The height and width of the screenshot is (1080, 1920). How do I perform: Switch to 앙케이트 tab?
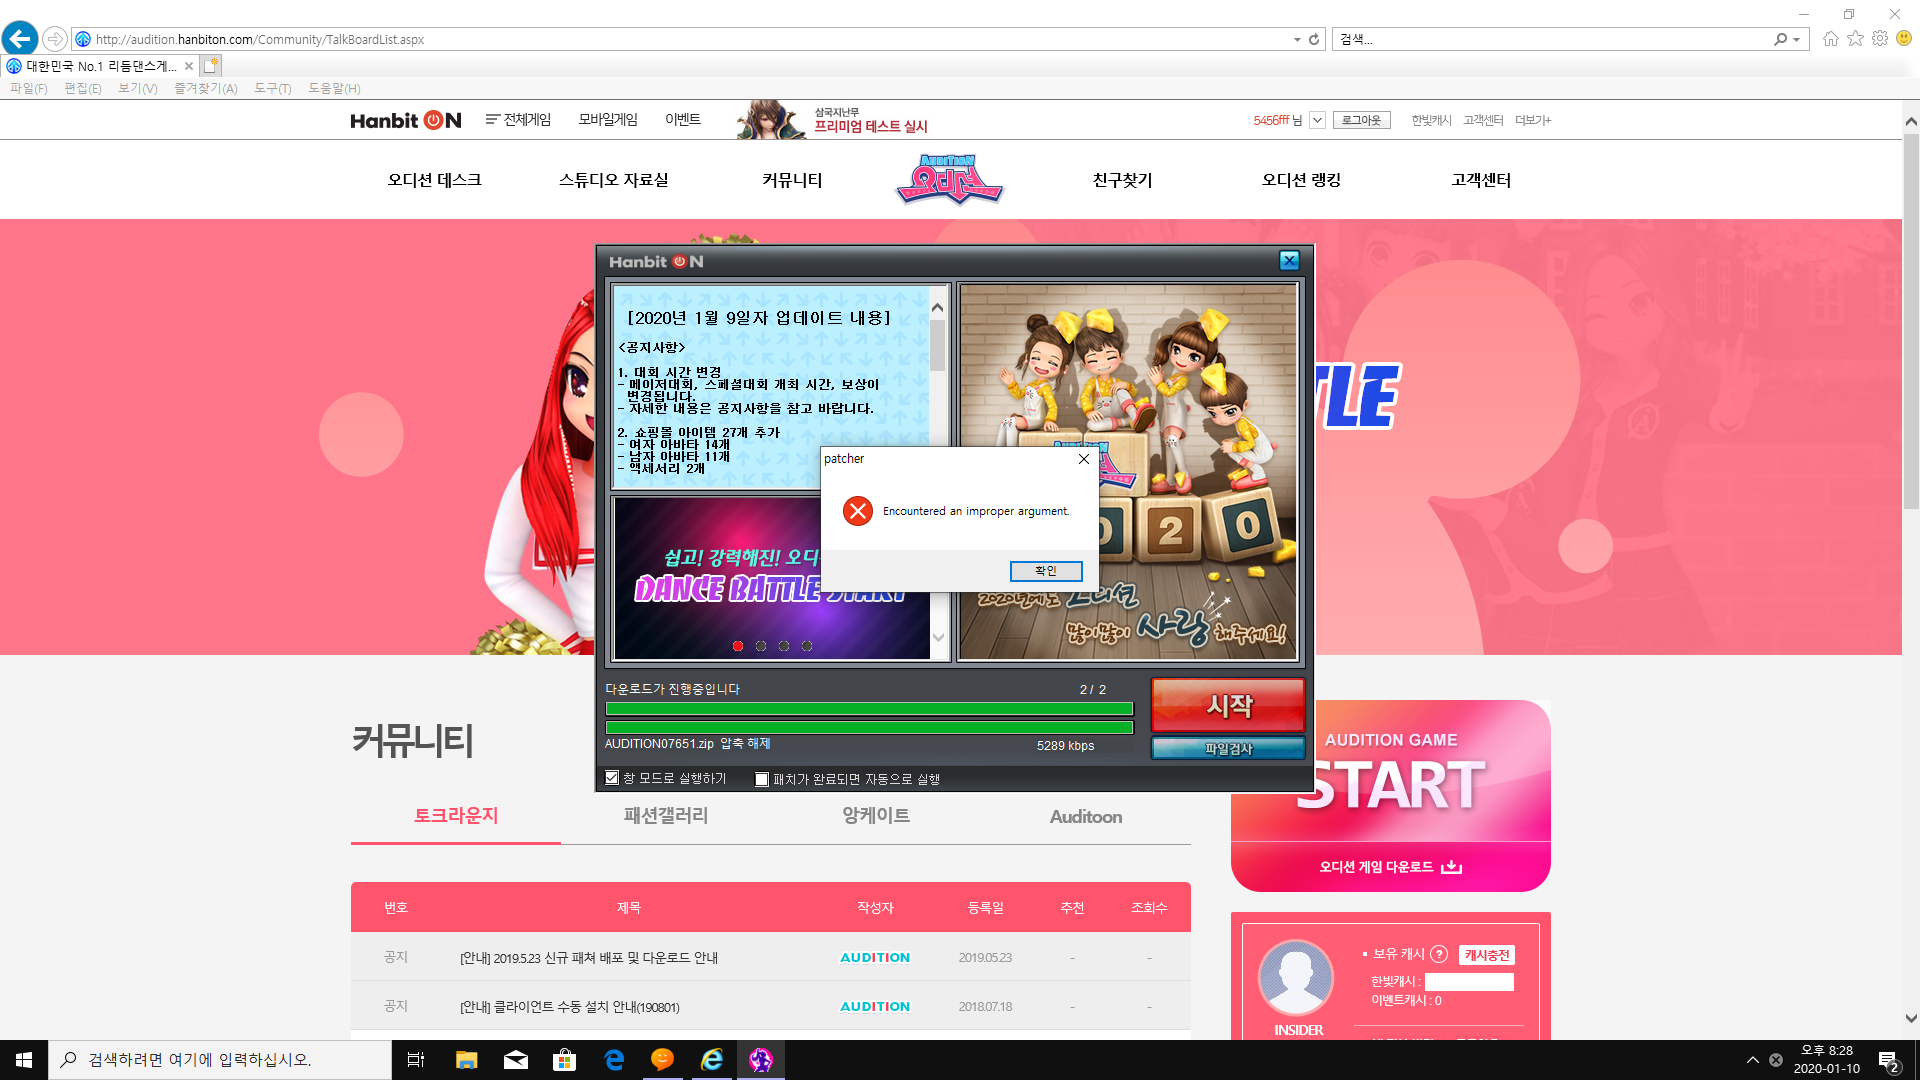pyautogui.click(x=876, y=816)
